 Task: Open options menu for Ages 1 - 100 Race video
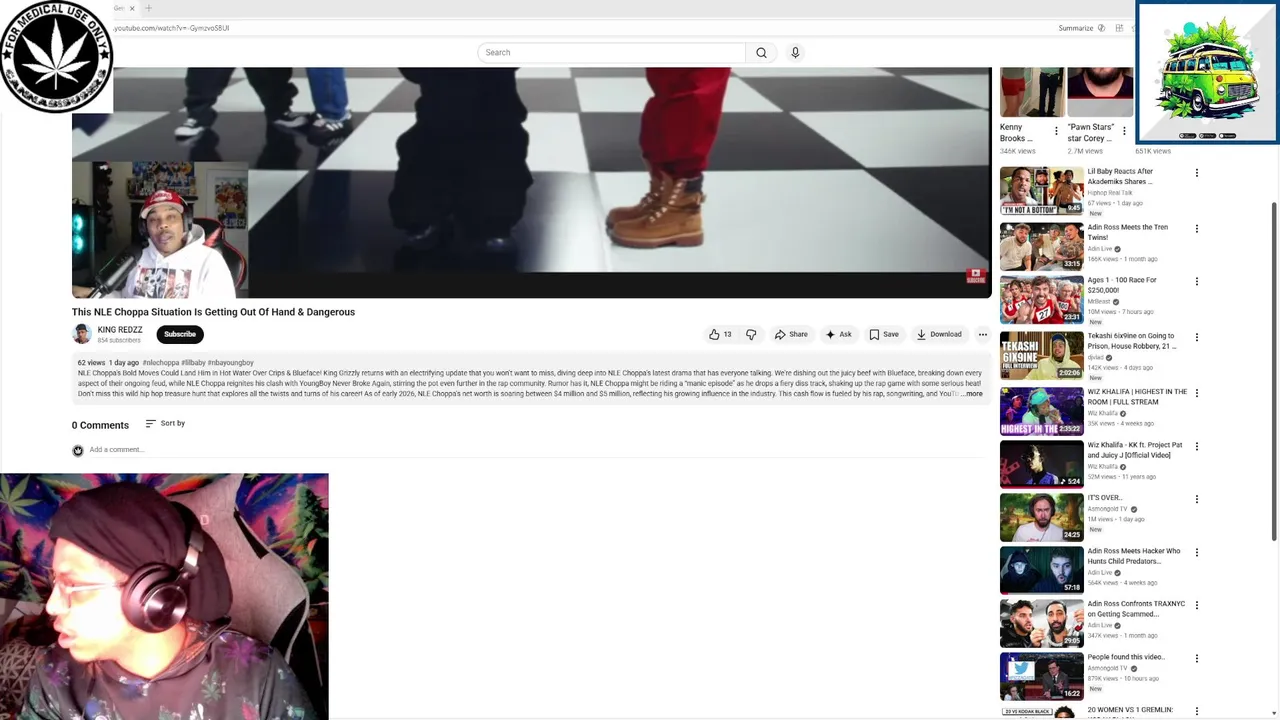[x=1196, y=282]
